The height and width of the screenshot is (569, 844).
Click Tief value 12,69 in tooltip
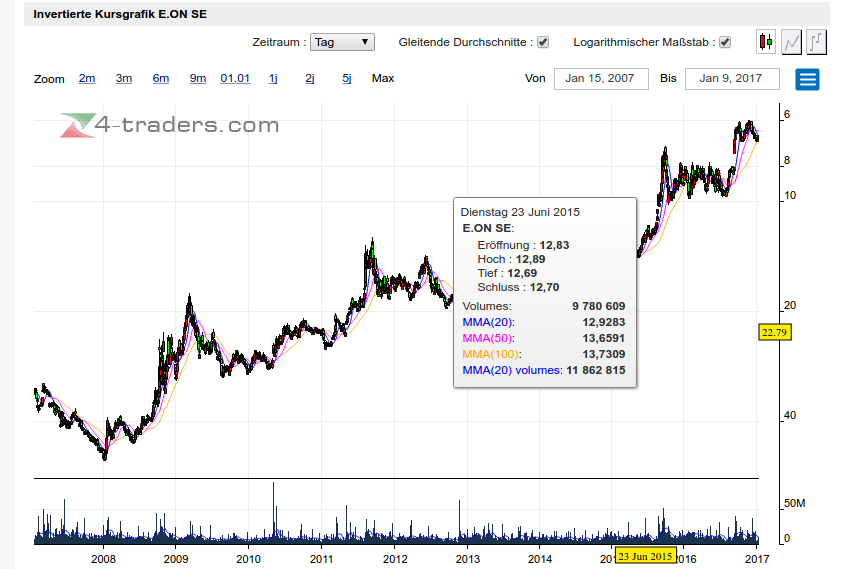click(x=522, y=273)
